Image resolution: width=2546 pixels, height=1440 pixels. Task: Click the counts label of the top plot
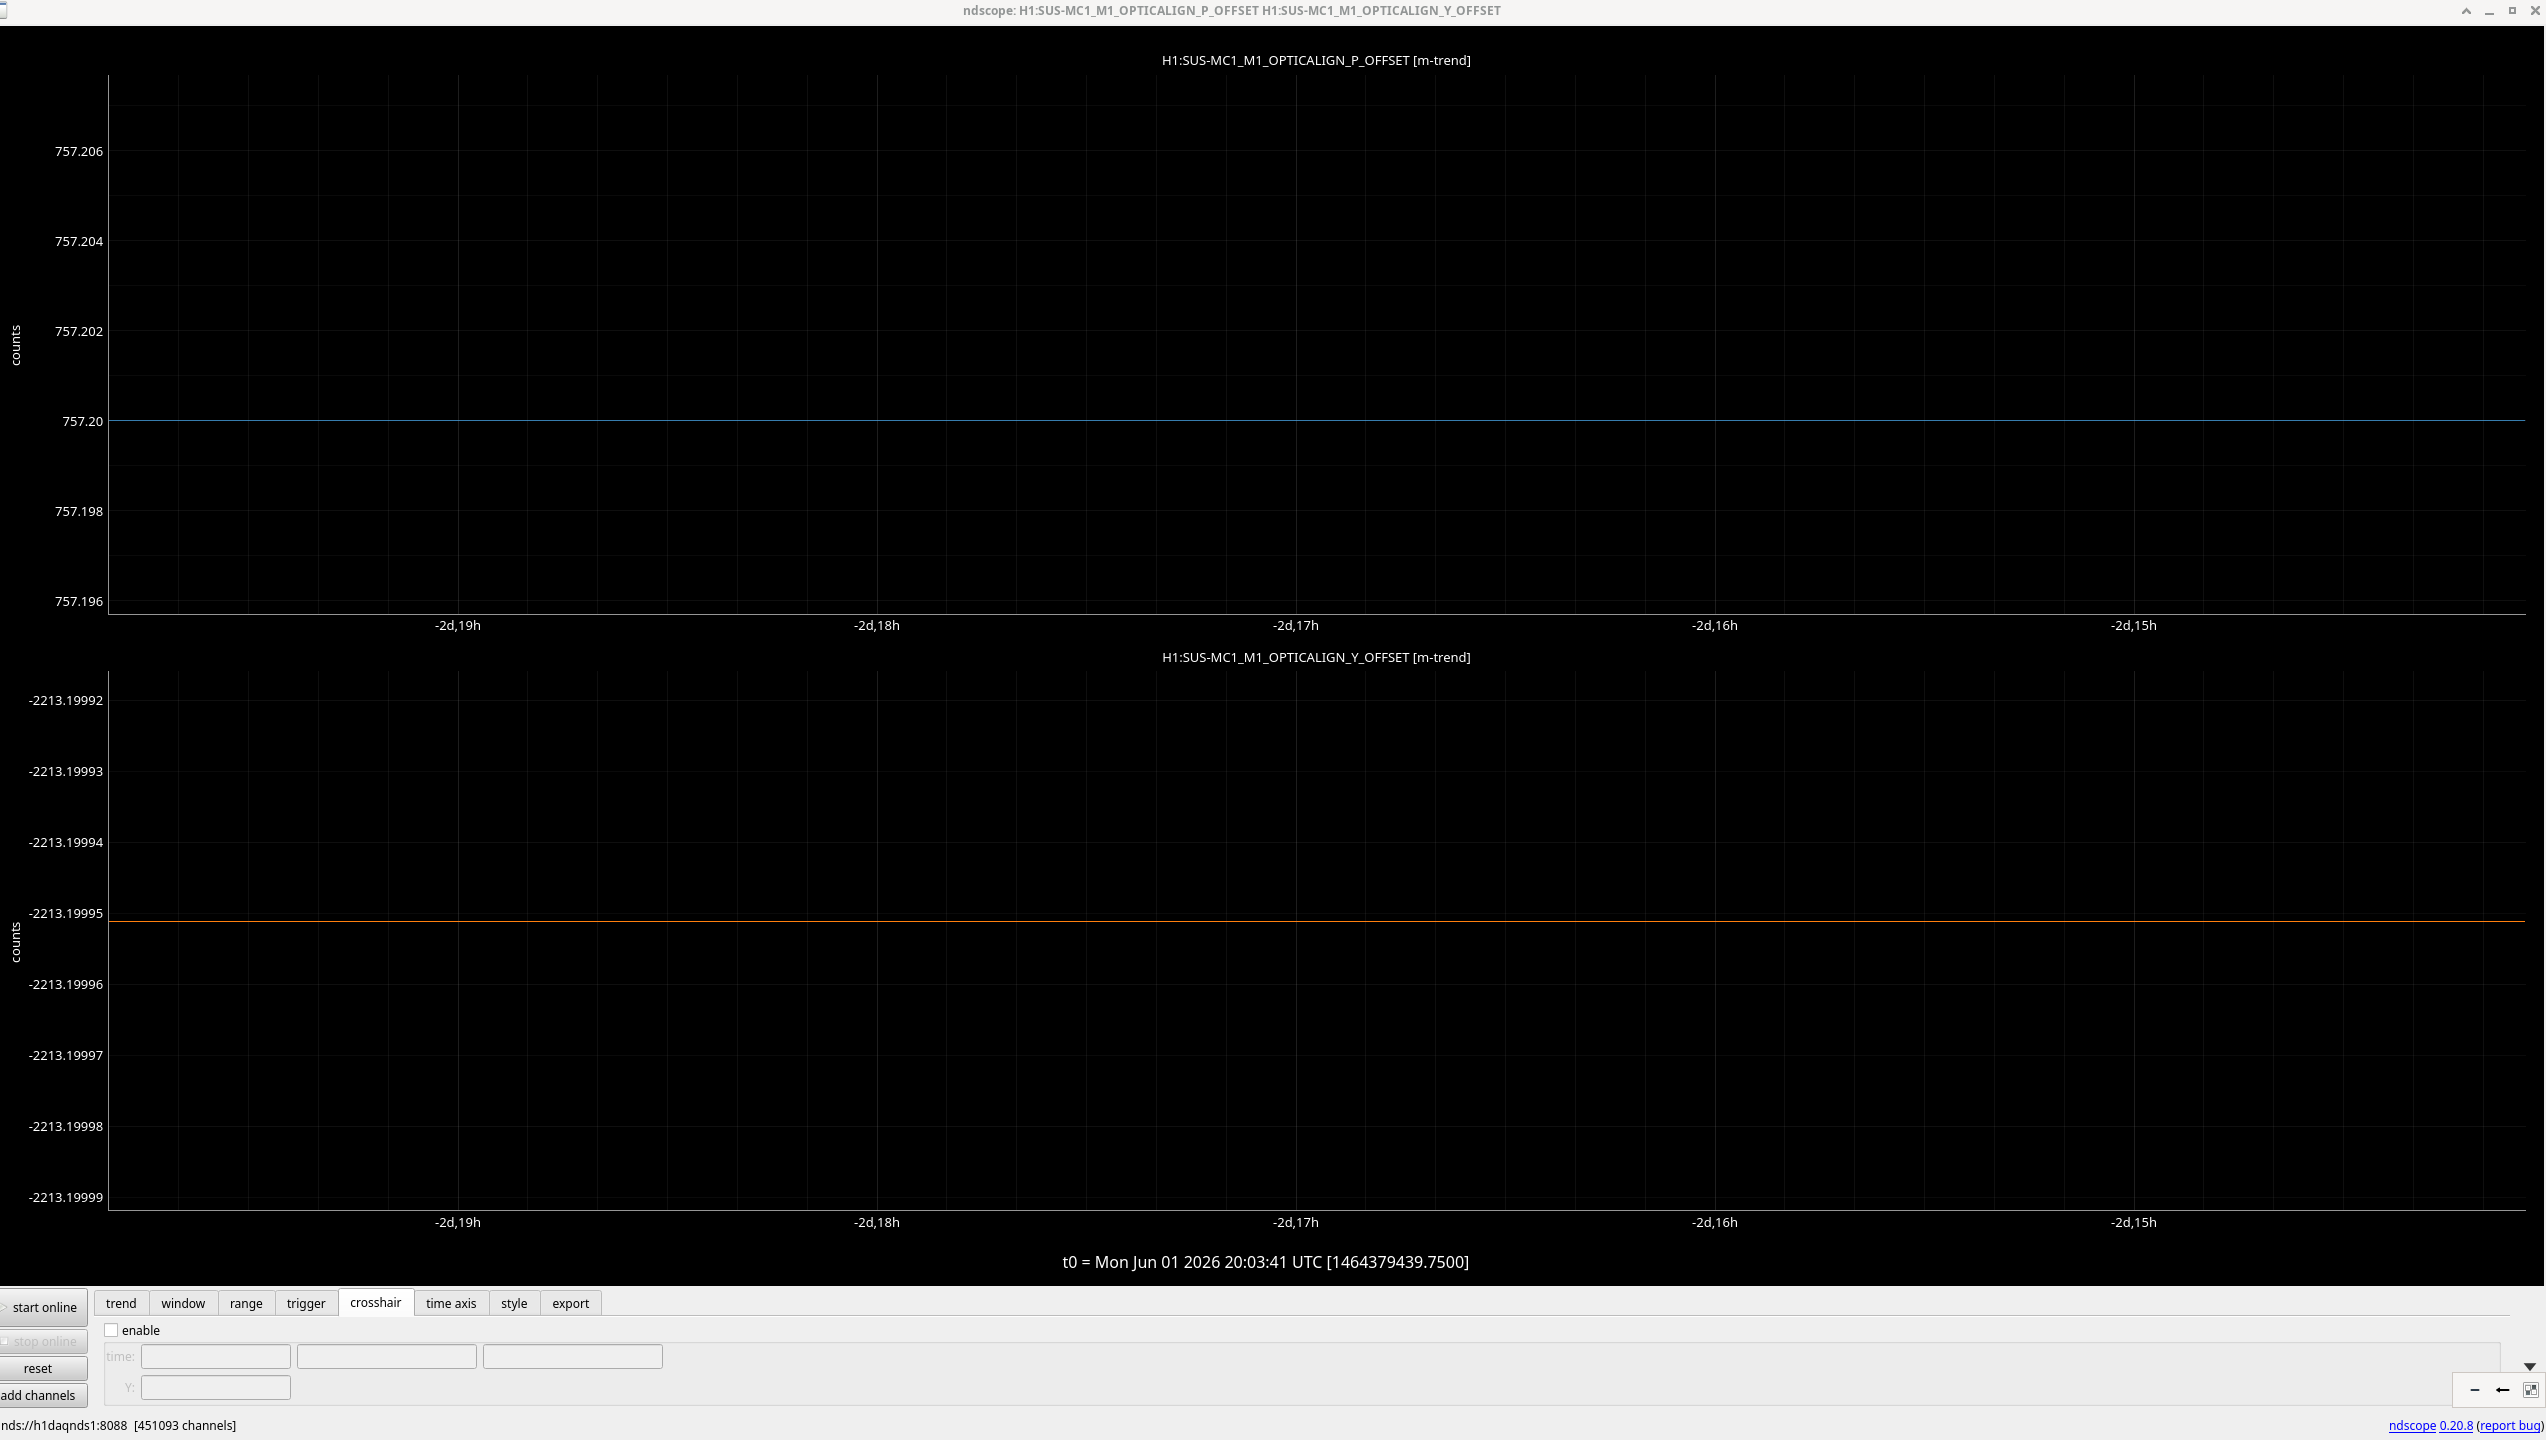pyautogui.click(x=16, y=345)
